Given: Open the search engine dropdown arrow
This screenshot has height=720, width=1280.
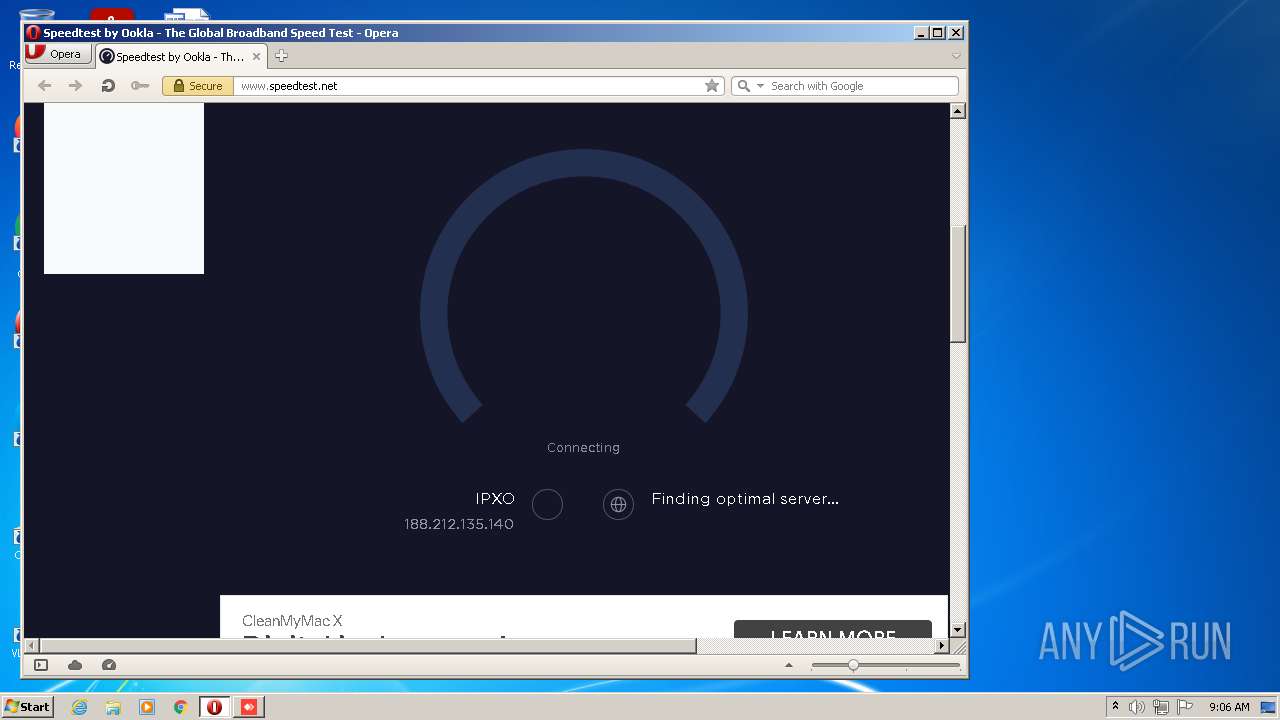Looking at the screenshot, I should (x=760, y=86).
